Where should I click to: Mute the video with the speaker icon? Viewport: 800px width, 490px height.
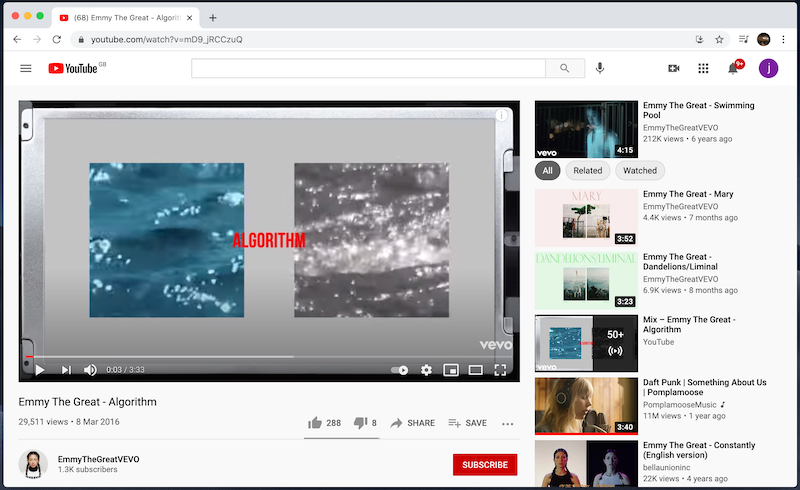coord(90,370)
